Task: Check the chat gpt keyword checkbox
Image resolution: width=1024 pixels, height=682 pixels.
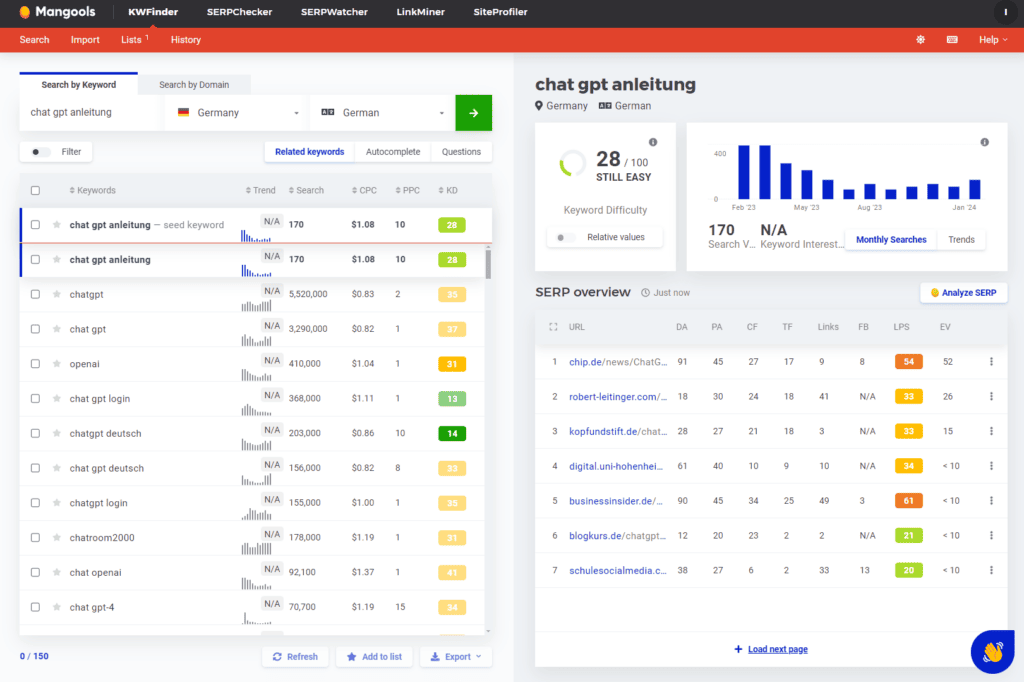Action: coord(35,329)
